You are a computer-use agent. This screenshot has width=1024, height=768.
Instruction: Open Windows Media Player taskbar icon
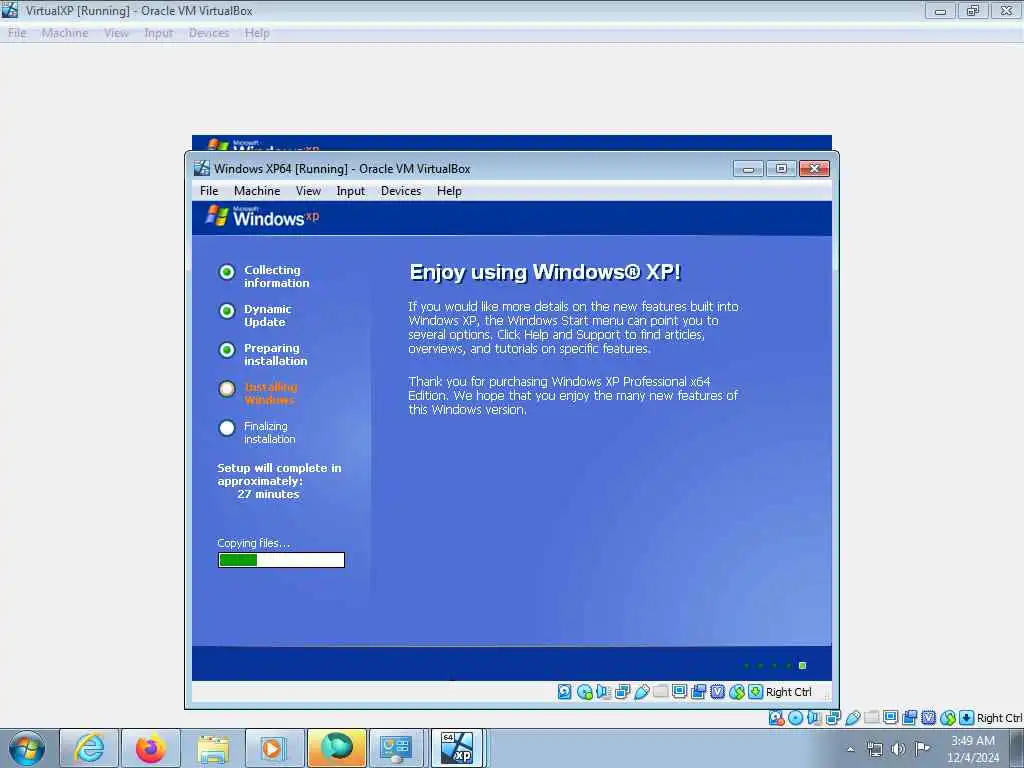pyautogui.click(x=274, y=748)
